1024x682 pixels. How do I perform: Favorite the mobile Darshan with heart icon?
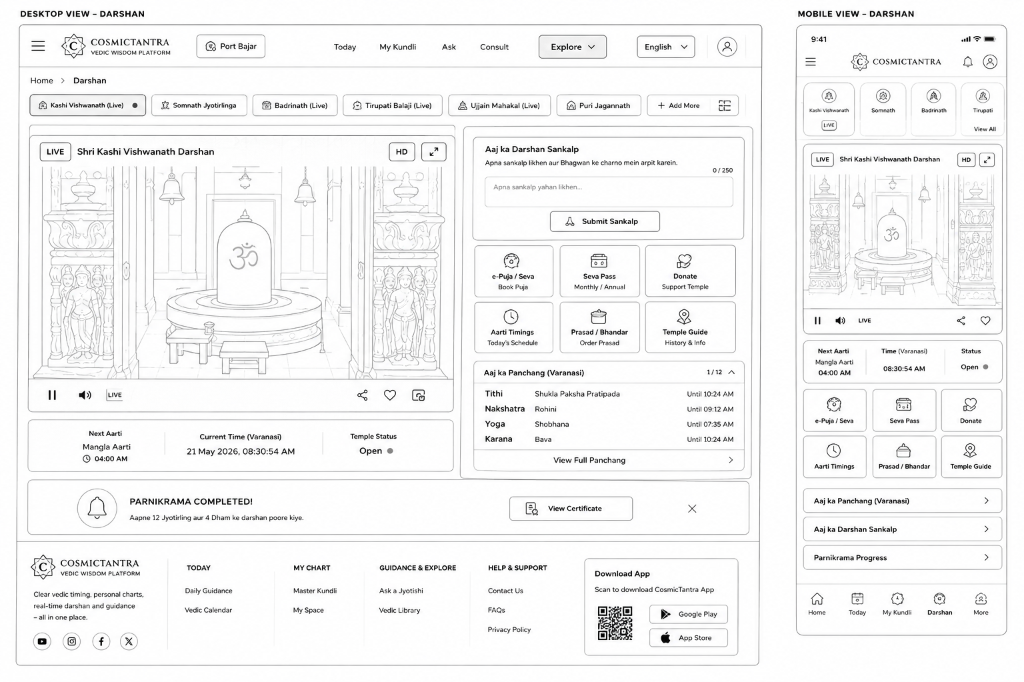(x=985, y=320)
